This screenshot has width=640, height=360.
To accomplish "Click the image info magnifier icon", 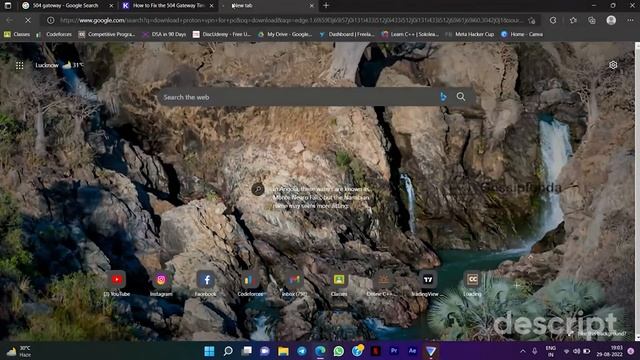I will (258, 189).
